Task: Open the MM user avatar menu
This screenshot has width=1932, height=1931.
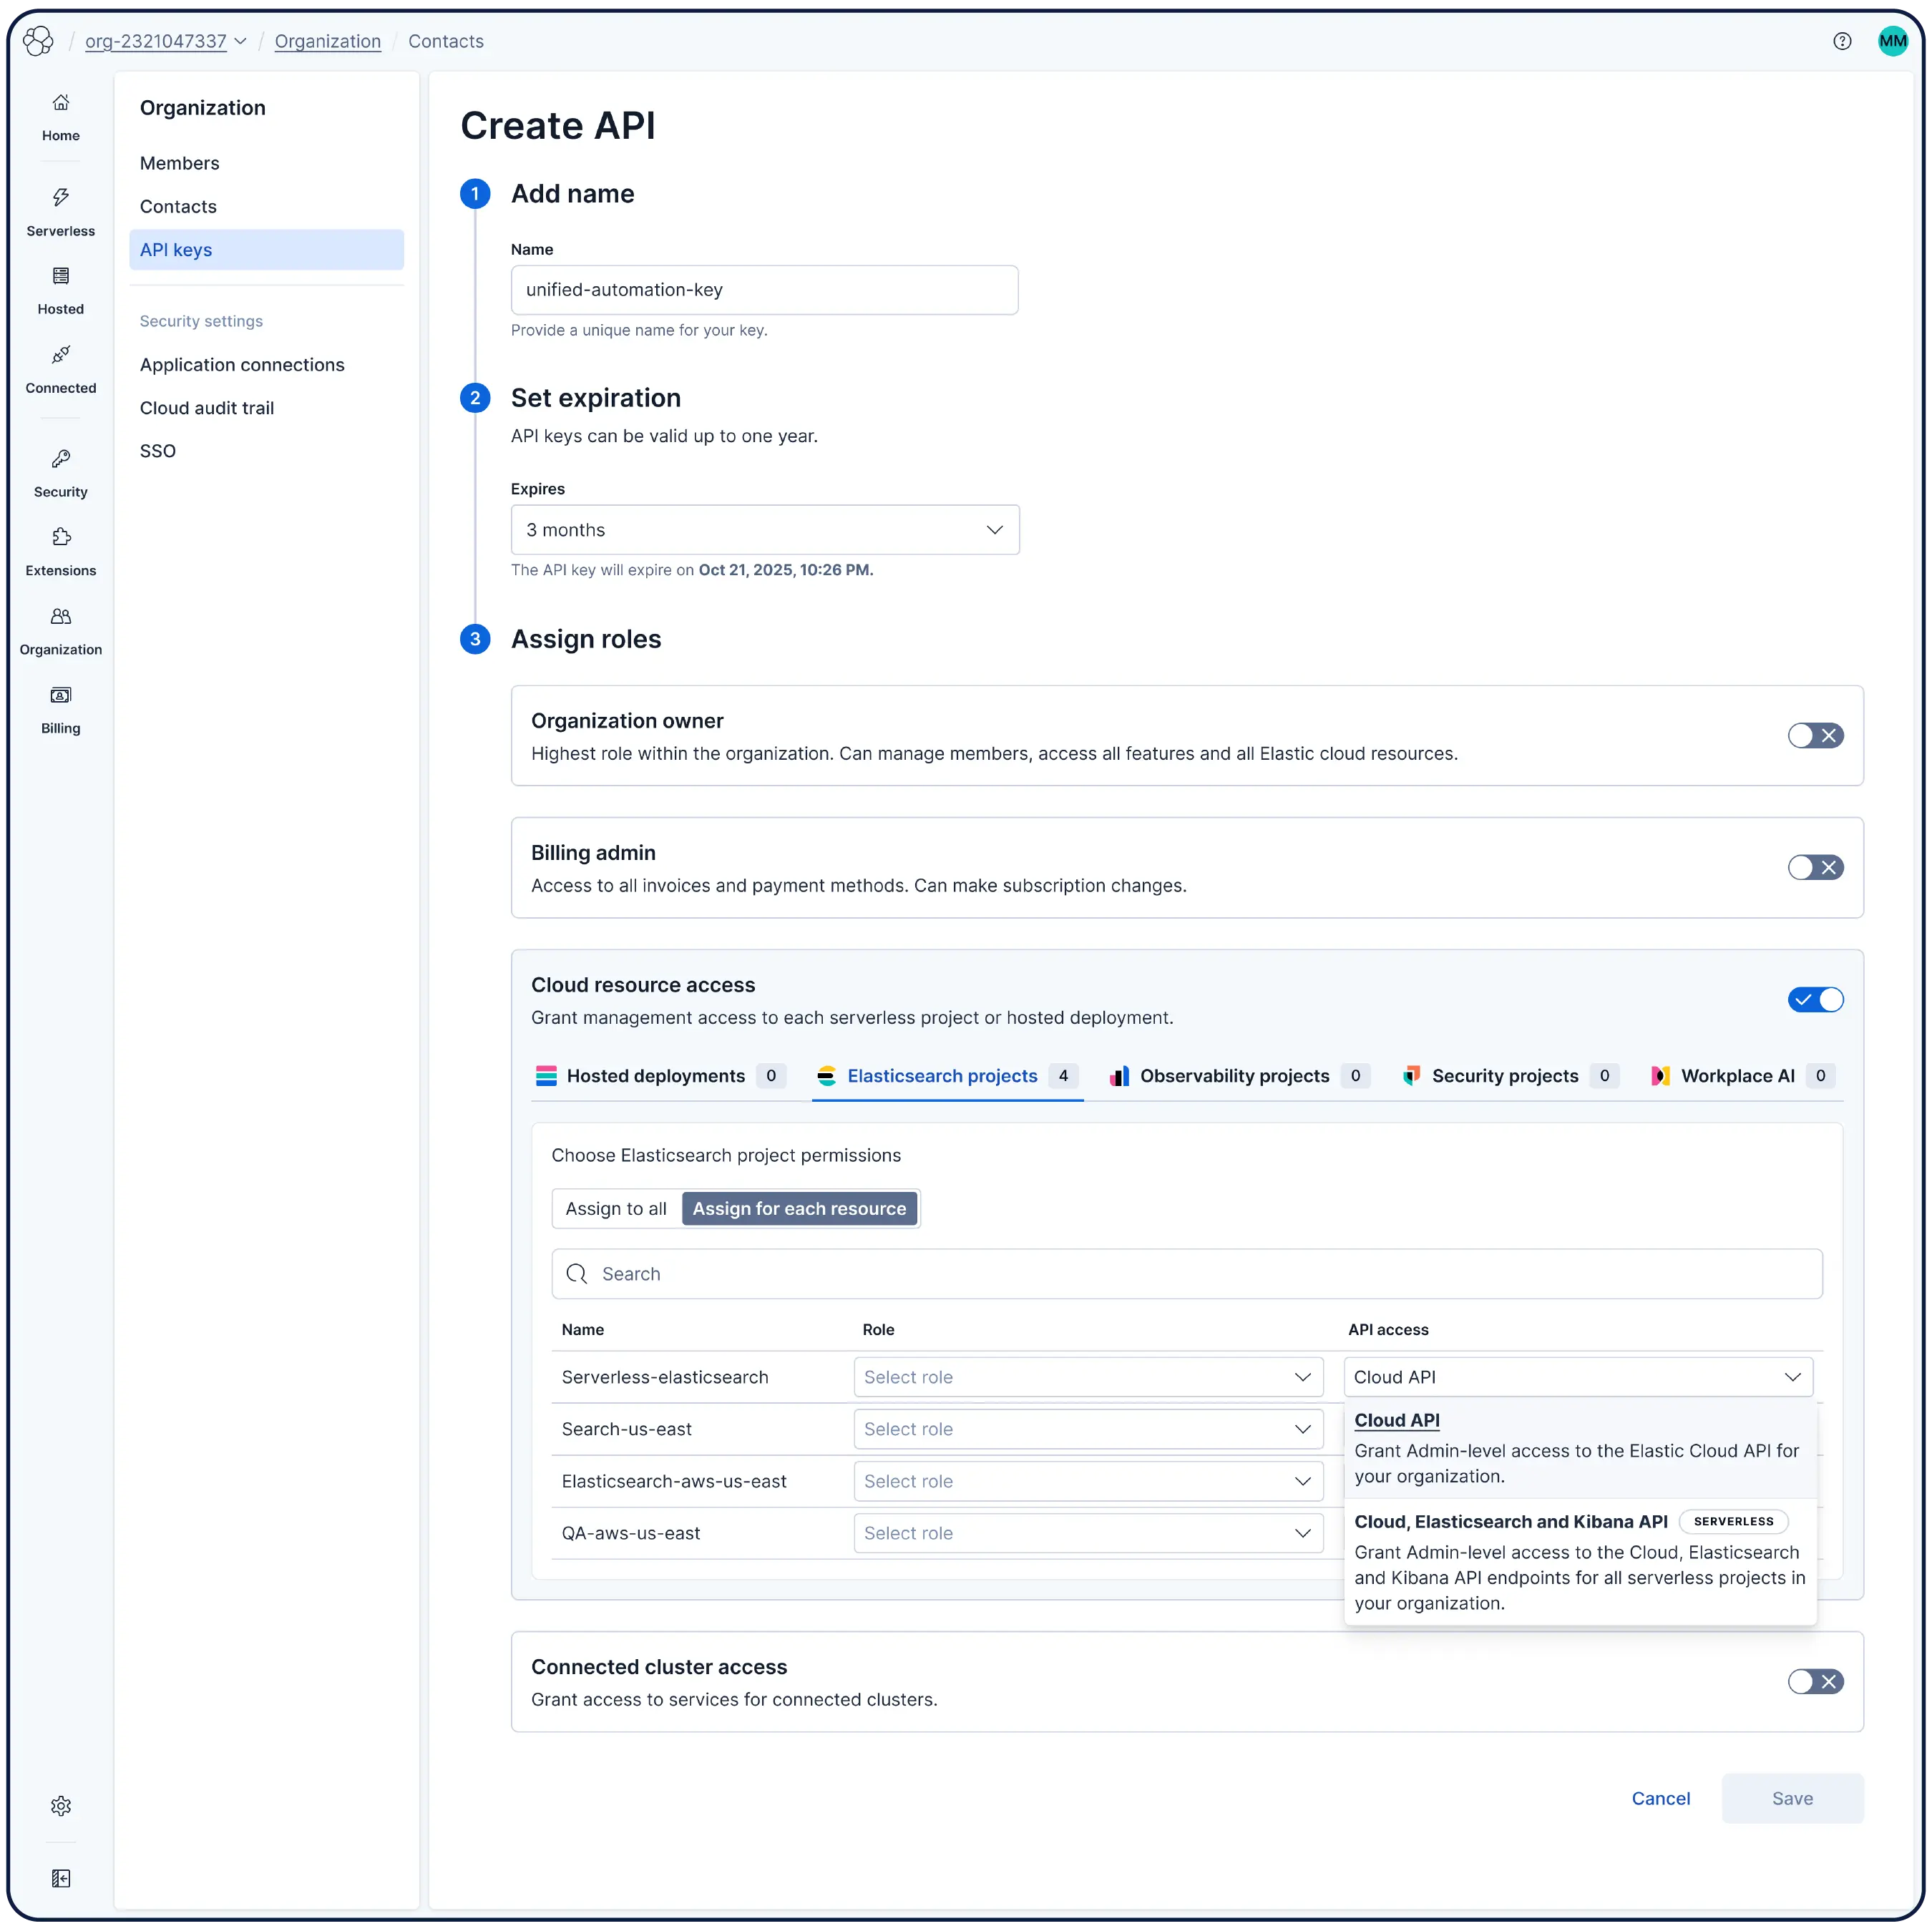Action: click(x=1892, y=41)
